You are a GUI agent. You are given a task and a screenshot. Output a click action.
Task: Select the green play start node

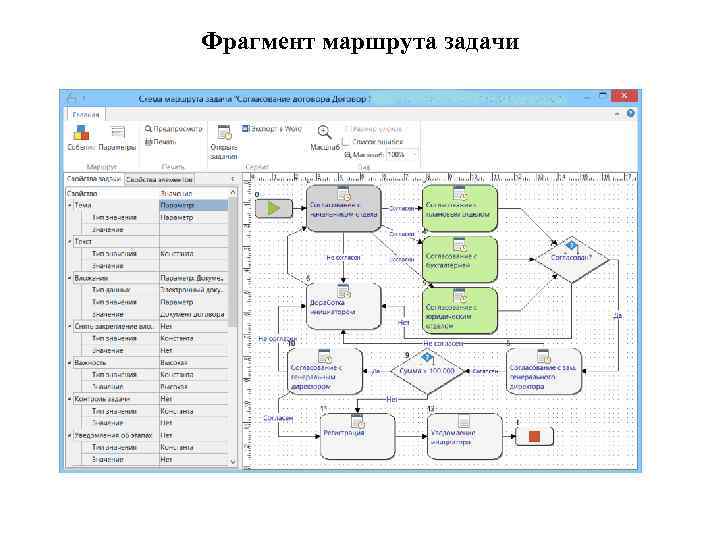pos(274,208)
